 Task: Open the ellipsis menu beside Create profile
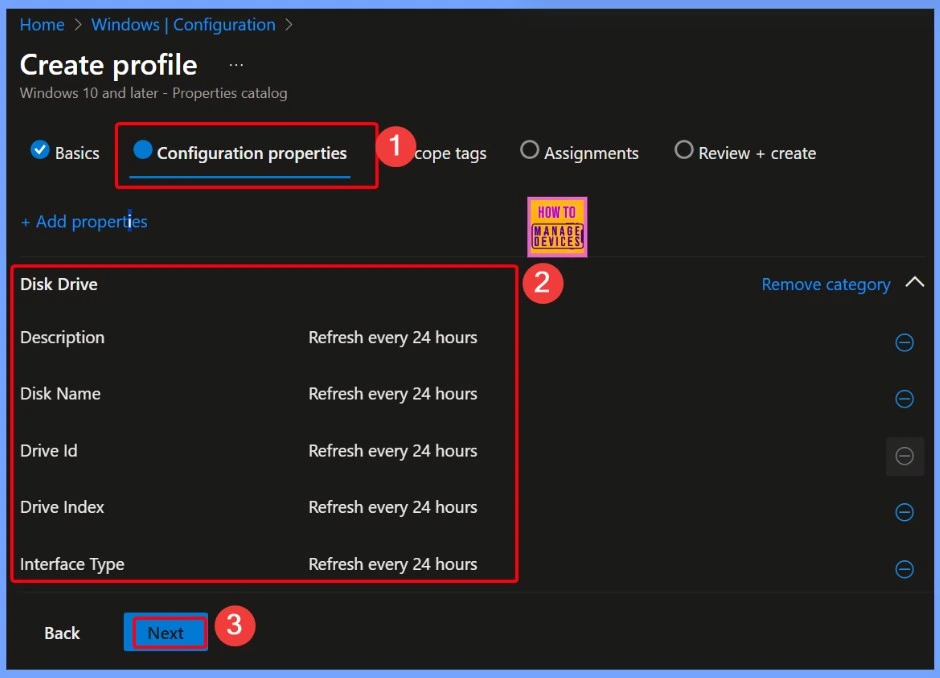tap(236, 65)
